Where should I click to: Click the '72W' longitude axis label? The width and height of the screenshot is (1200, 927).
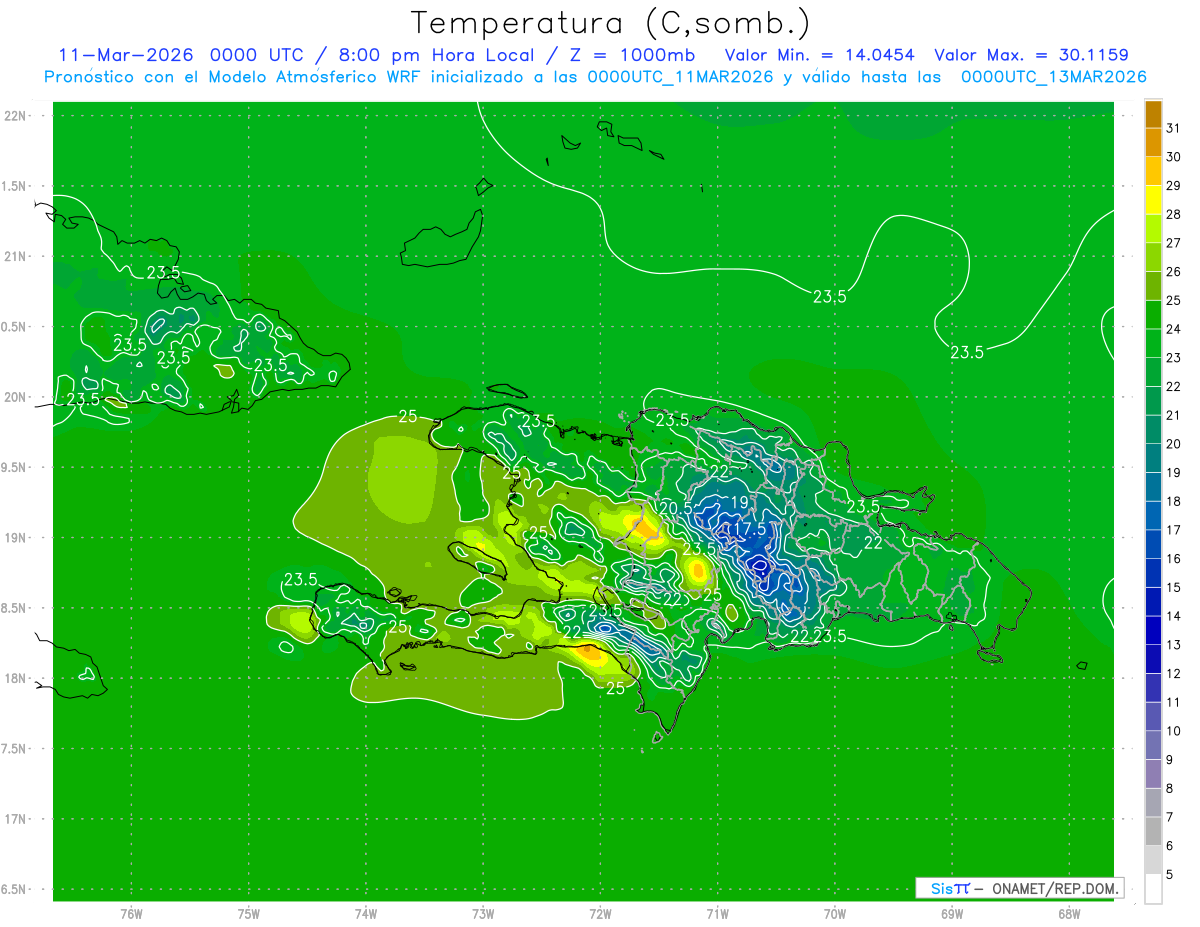click(x=600, y=914)
